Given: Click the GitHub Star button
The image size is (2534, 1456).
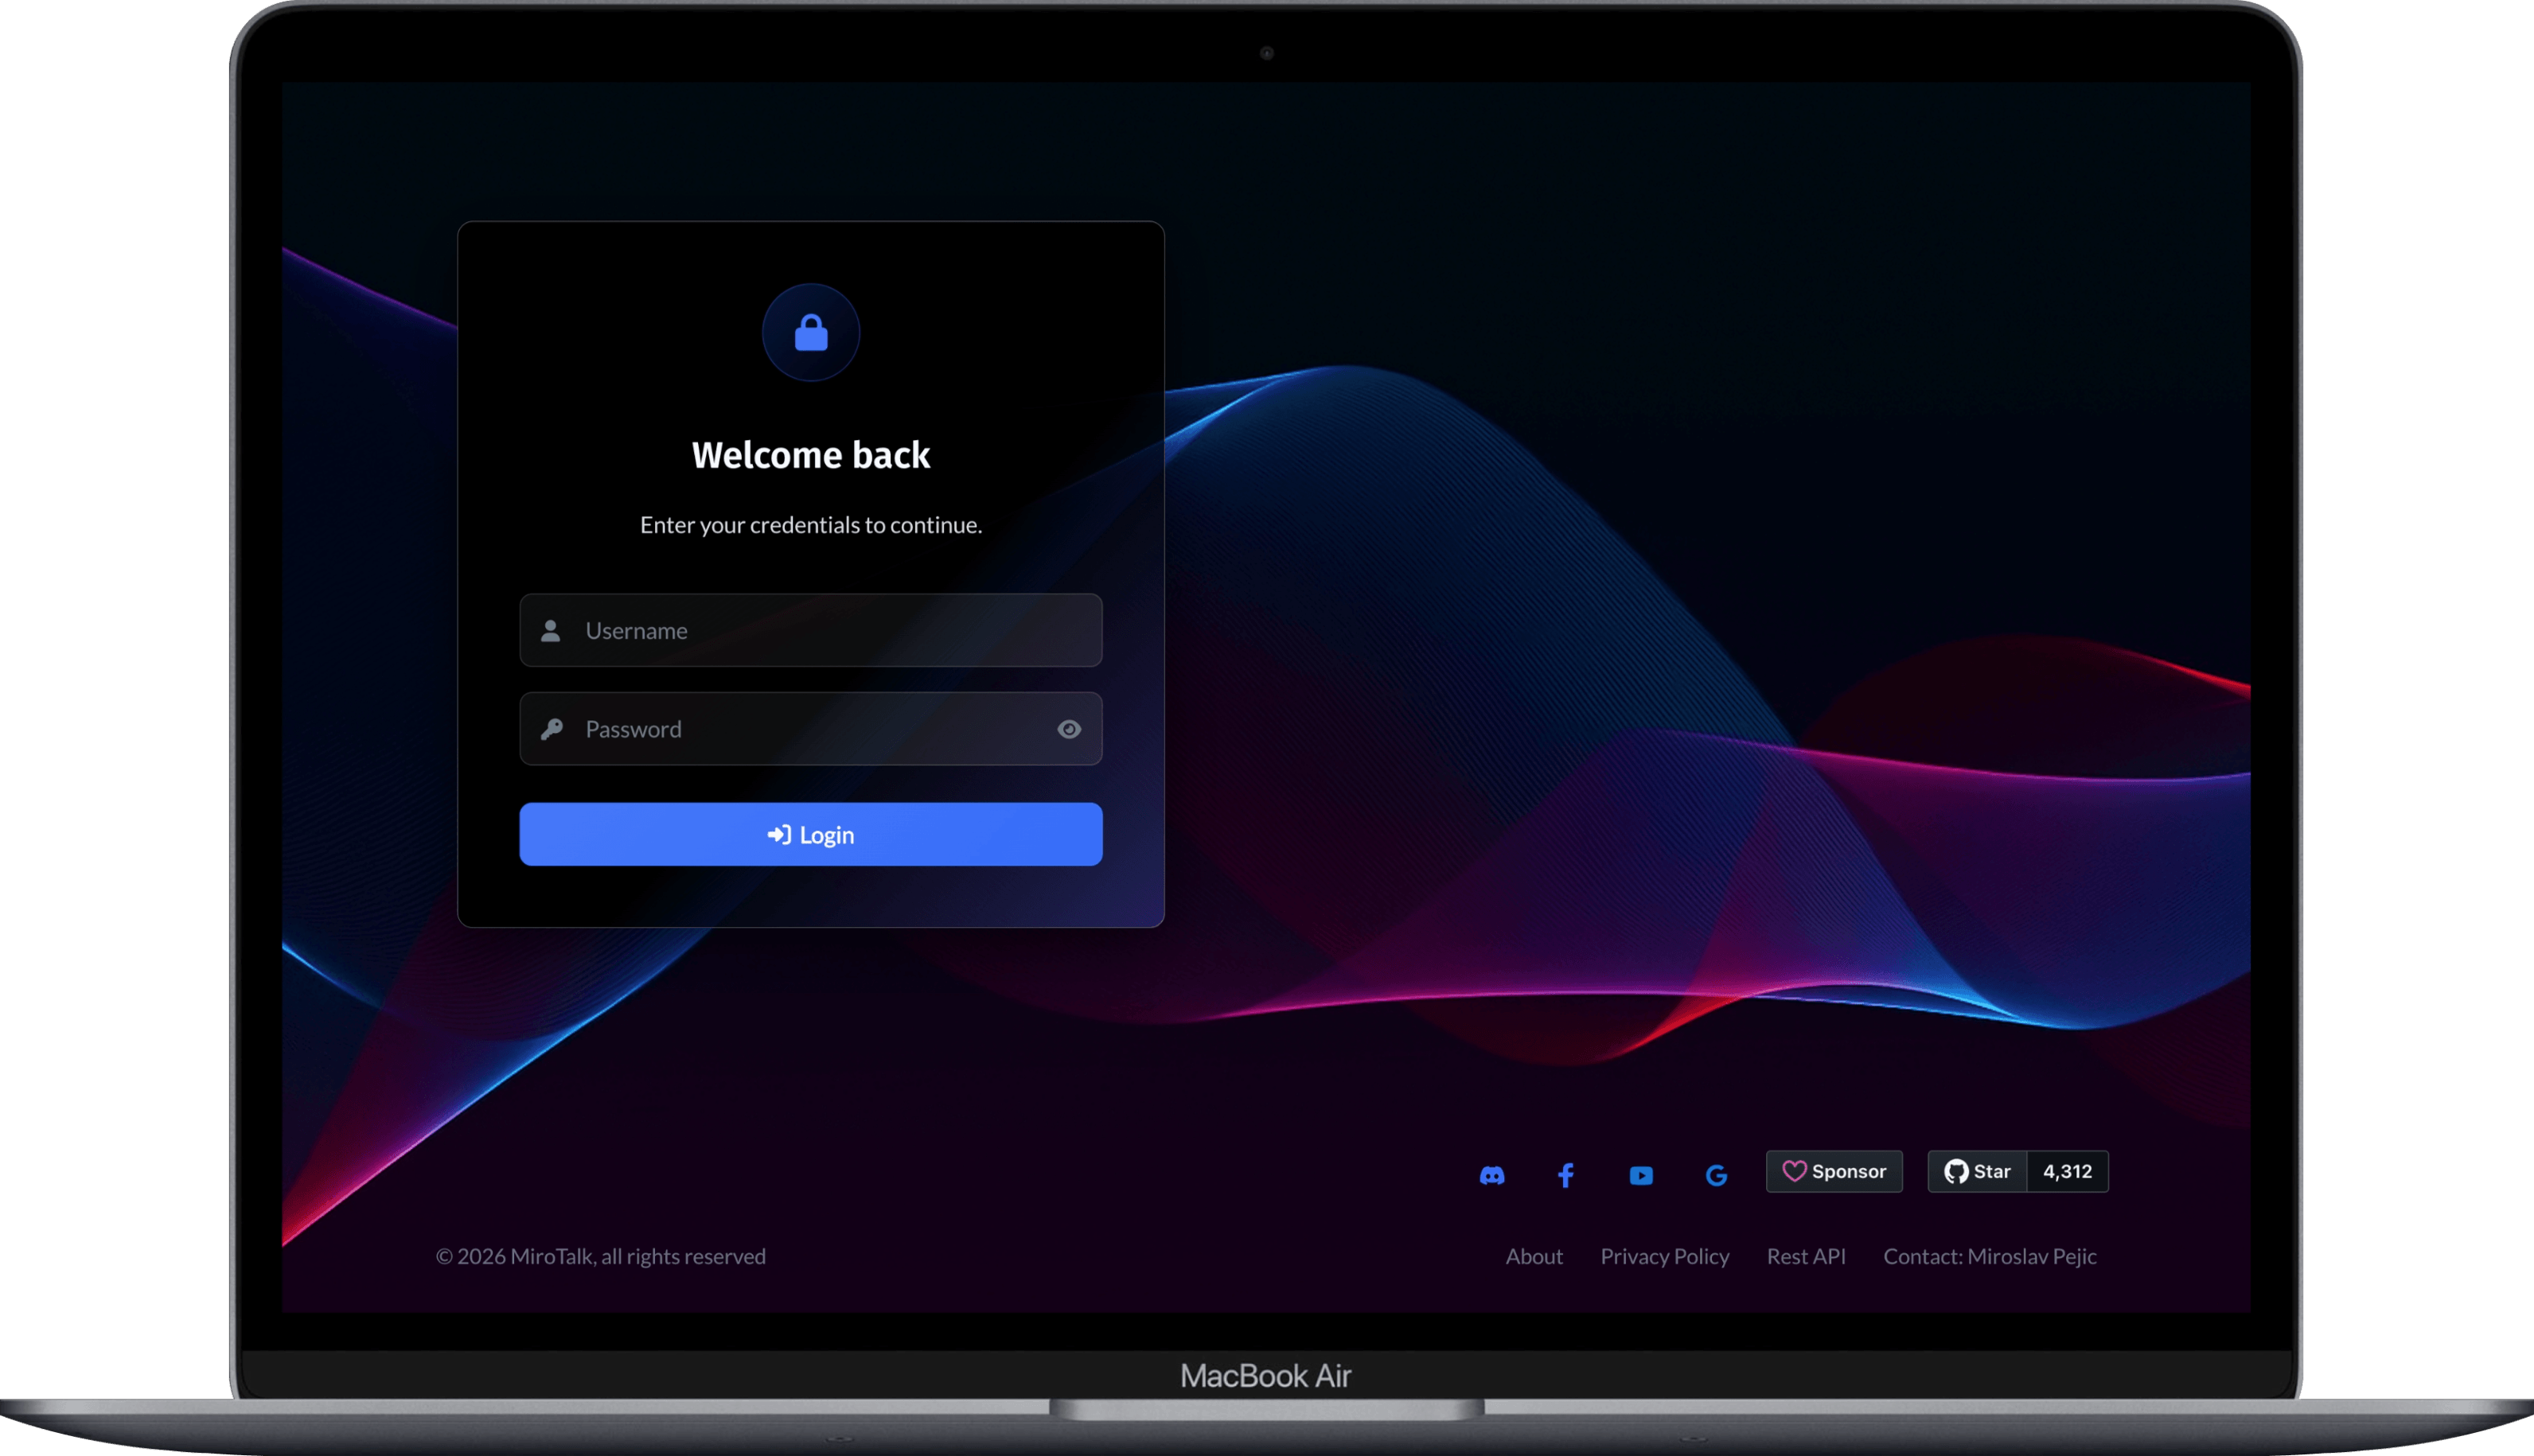Looking at the screenshot, I should [1977, 1171].
